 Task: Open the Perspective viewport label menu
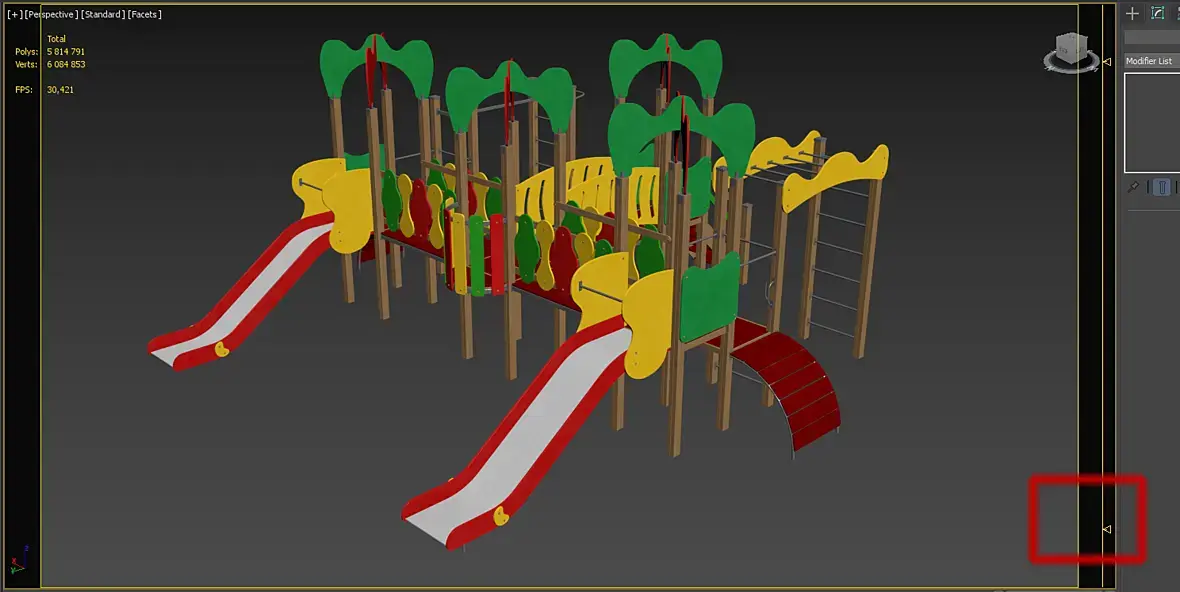point(51,14)
